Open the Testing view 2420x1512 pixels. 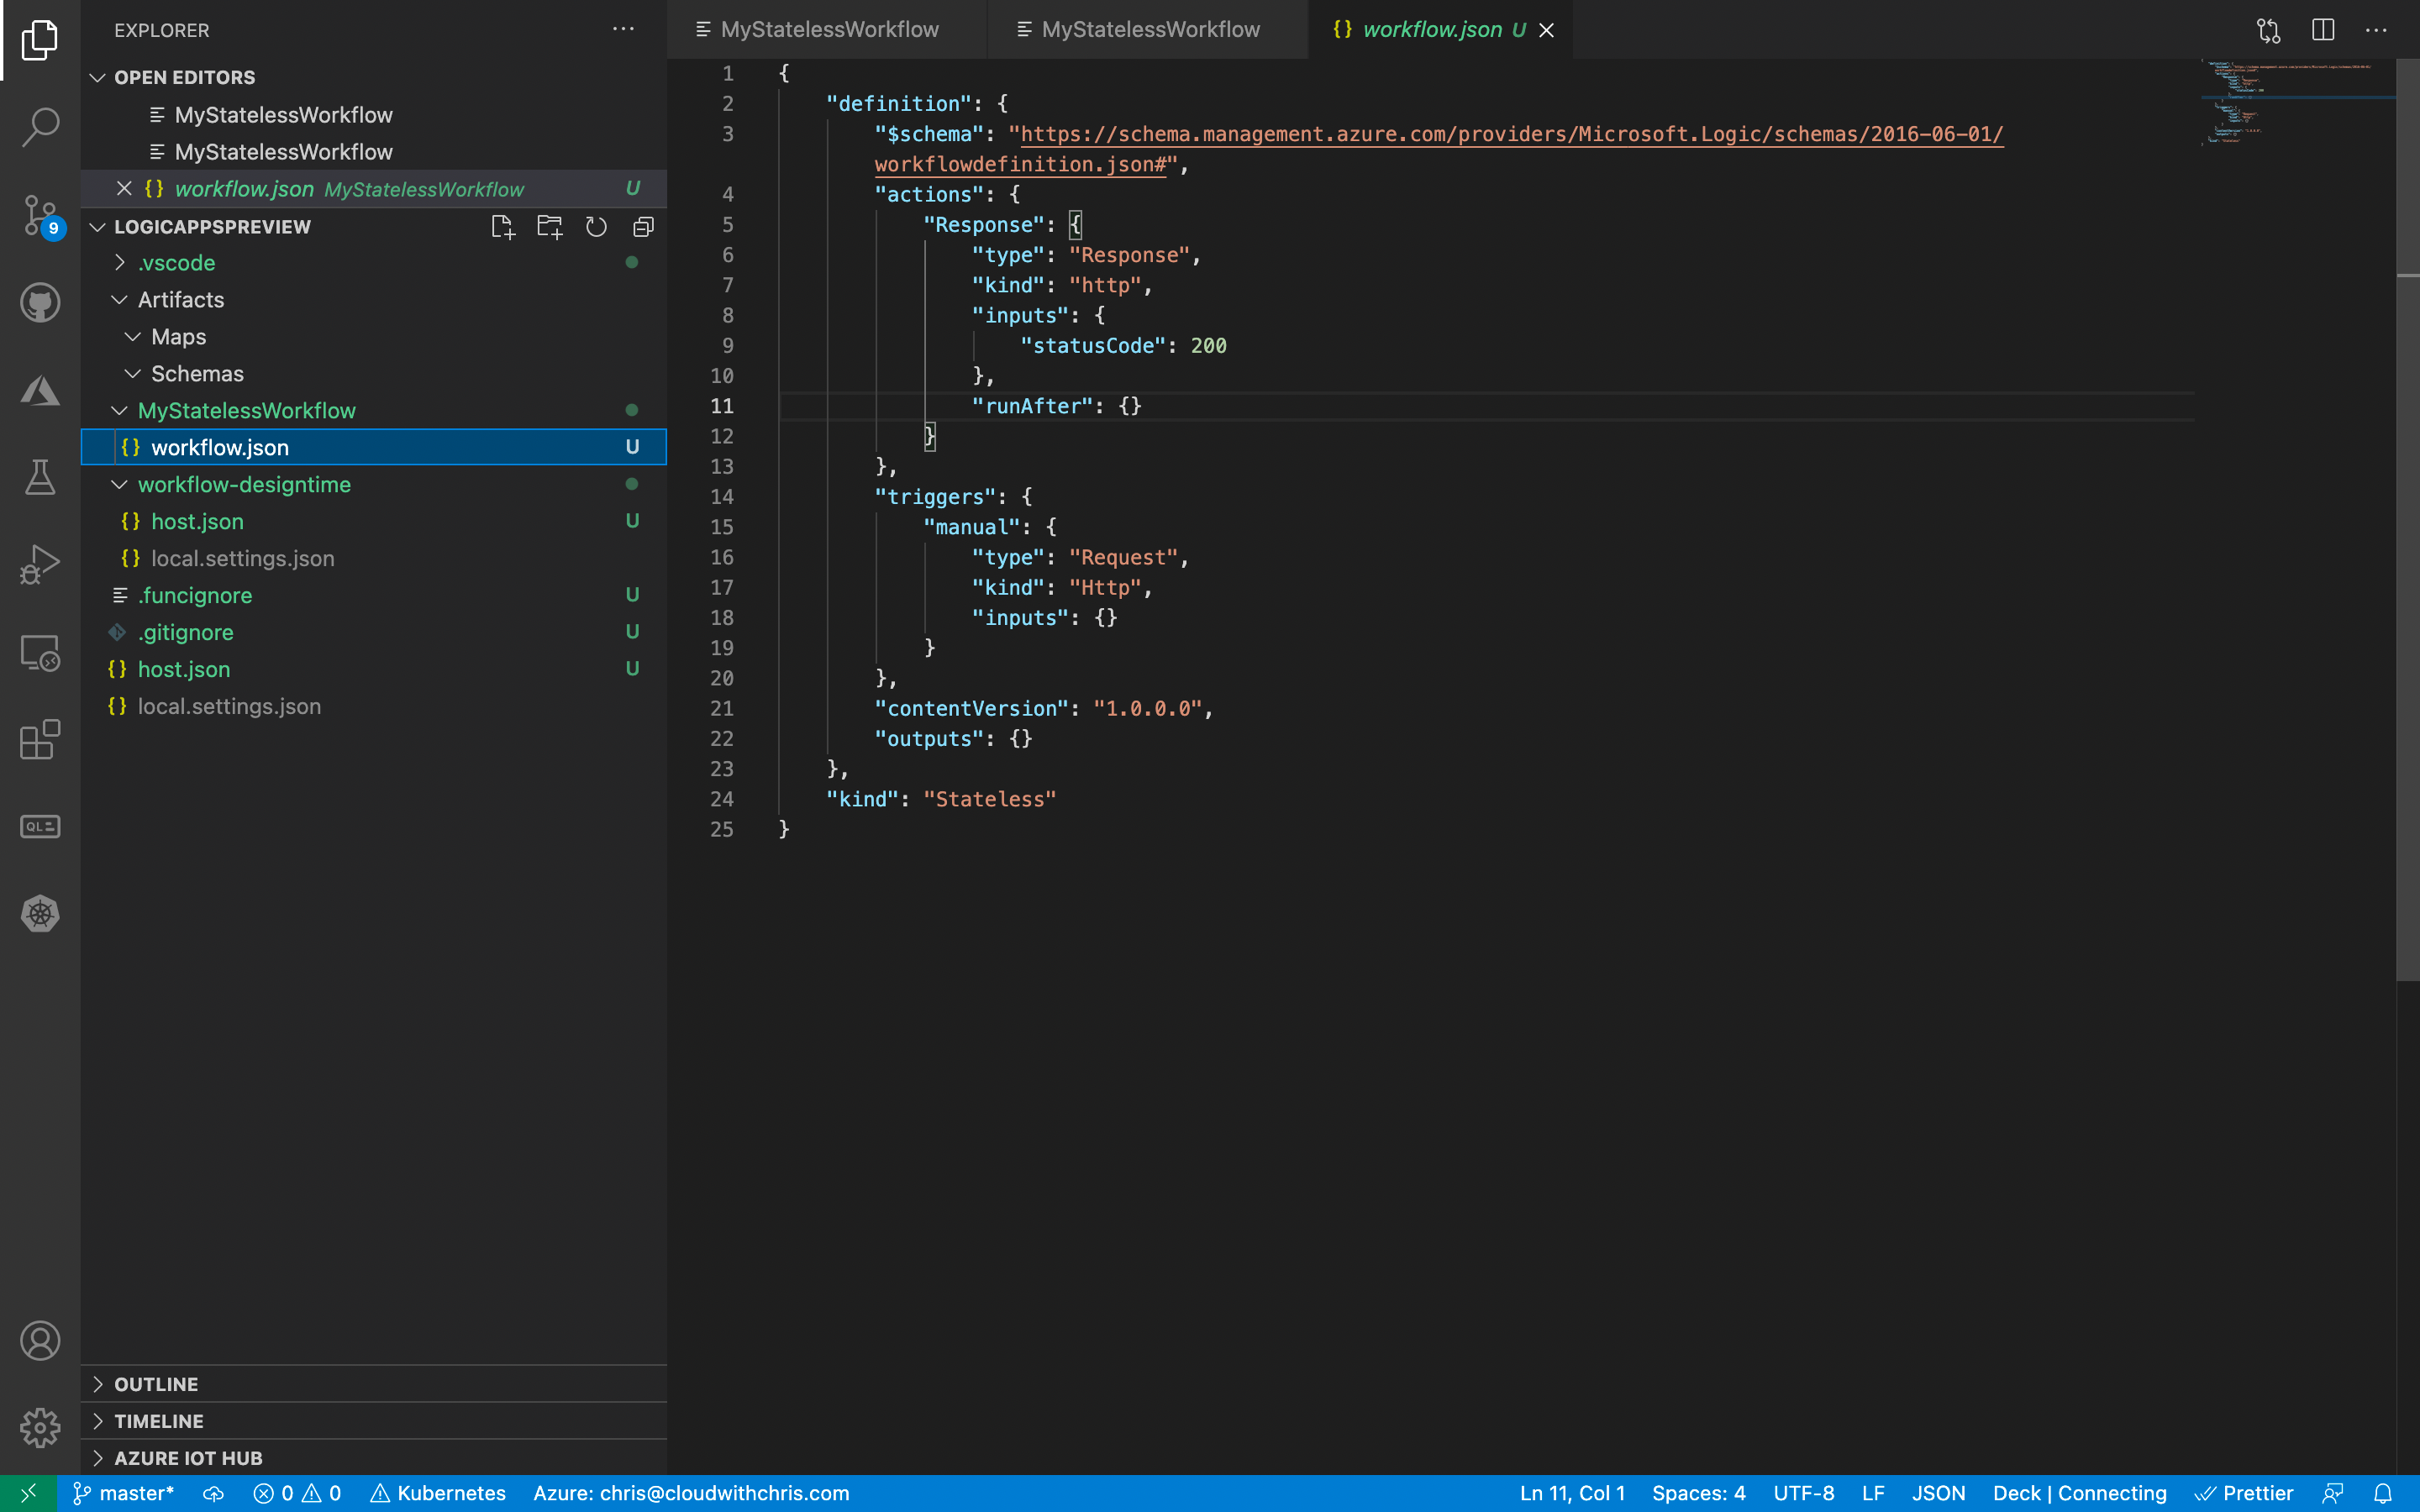click(39, 477)
